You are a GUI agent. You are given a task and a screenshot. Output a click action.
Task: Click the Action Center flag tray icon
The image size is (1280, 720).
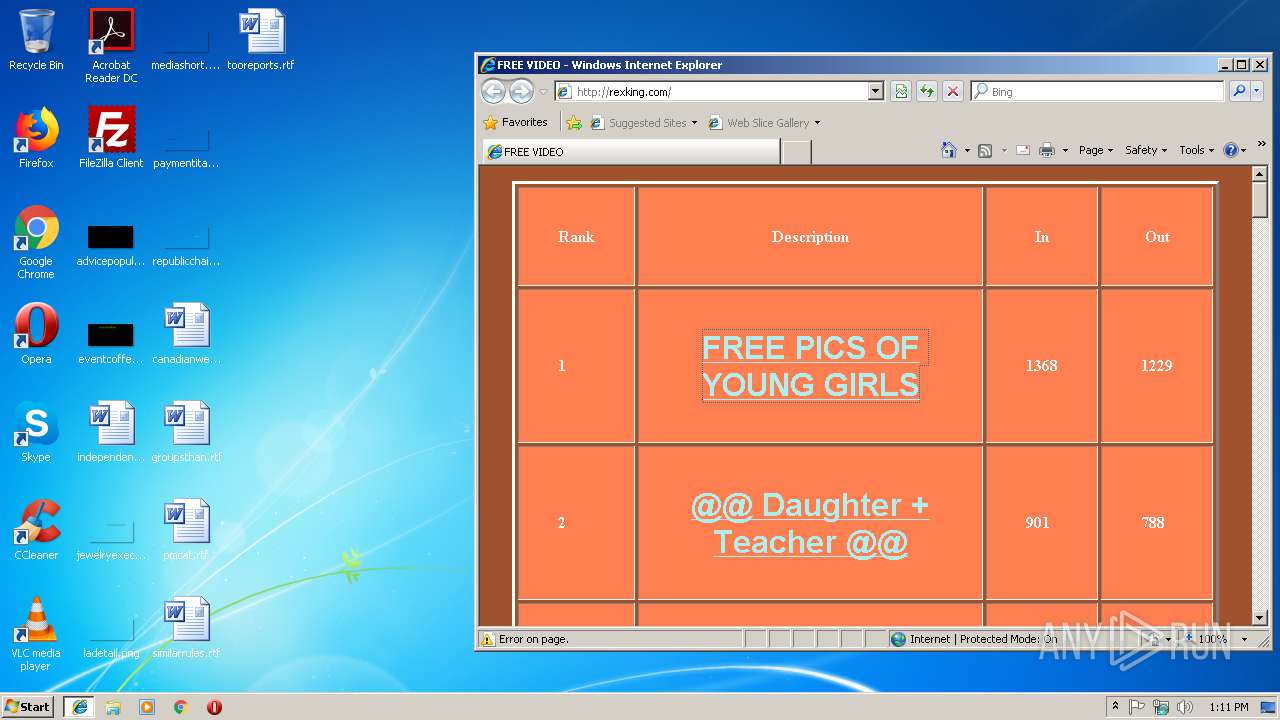(1137, 707)
